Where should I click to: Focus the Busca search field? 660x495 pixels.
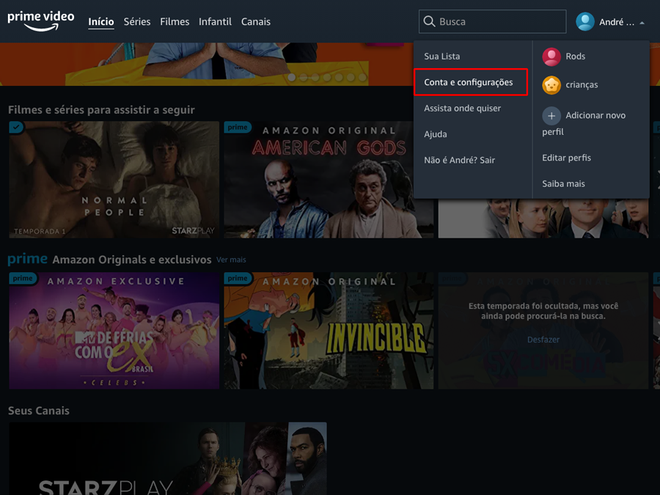pyautogui.click(x=492, y=21)
